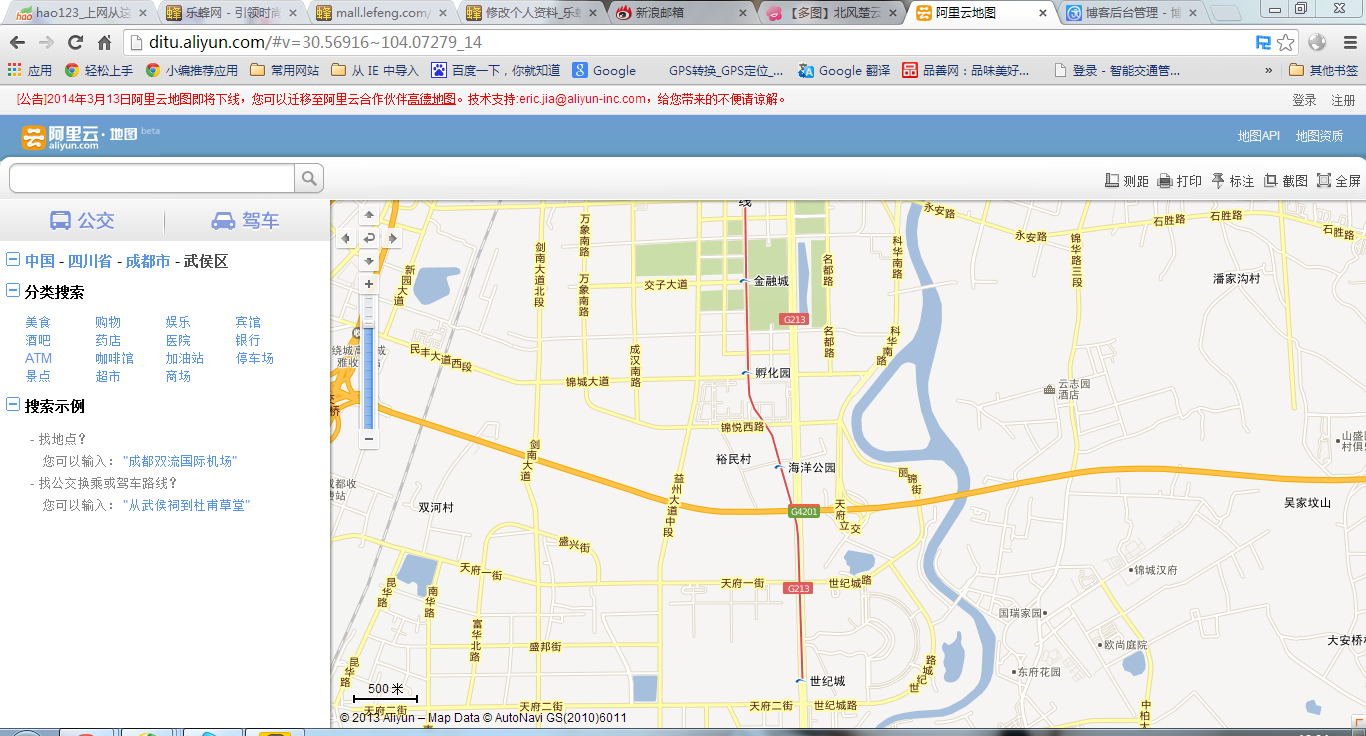Click the 截图 screenshot tool
1366x736 pixels.
[1286, 181]
